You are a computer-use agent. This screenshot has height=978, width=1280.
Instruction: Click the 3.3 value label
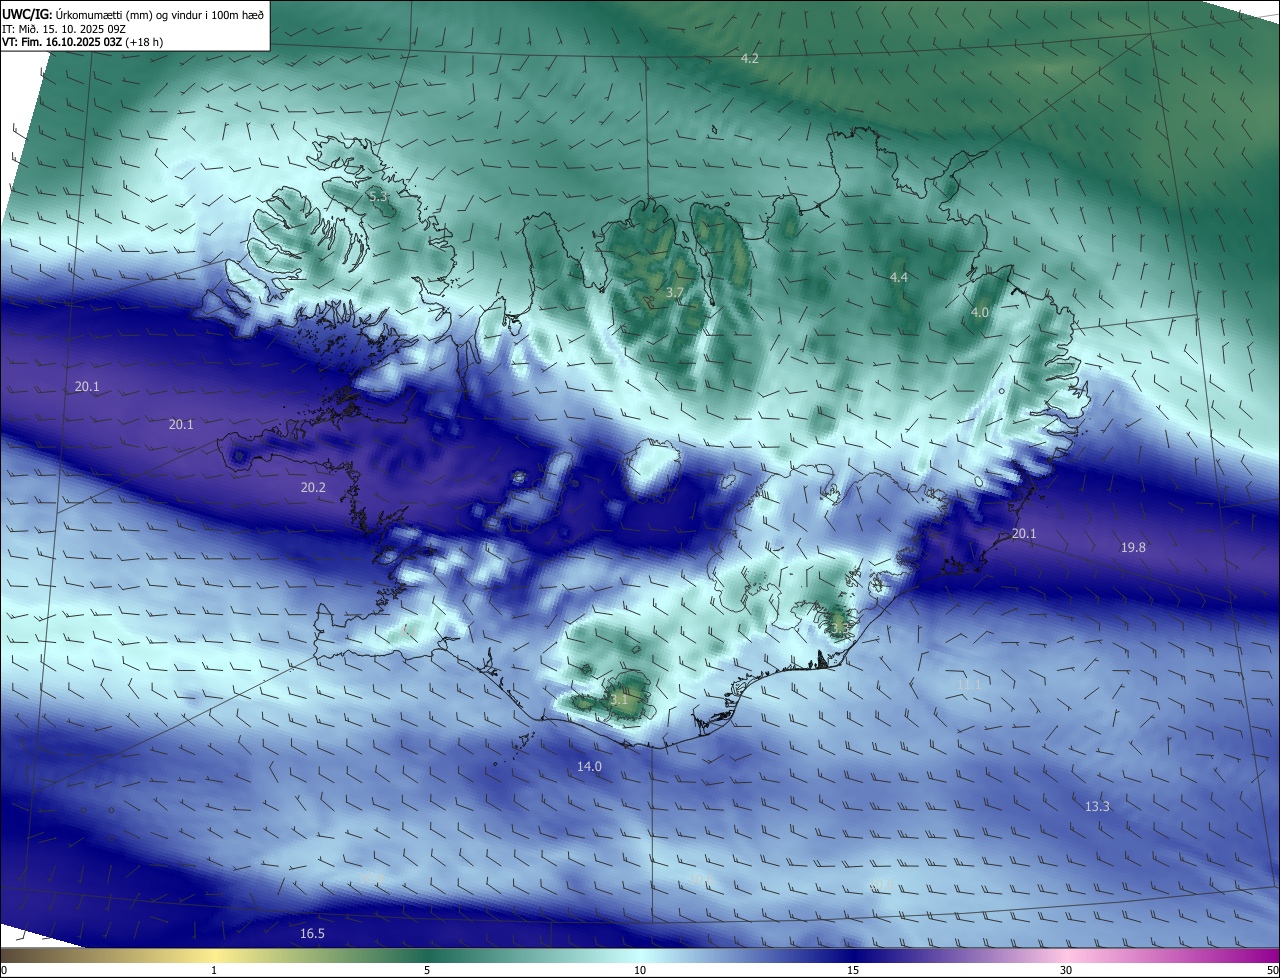click(x=840, y=627)
